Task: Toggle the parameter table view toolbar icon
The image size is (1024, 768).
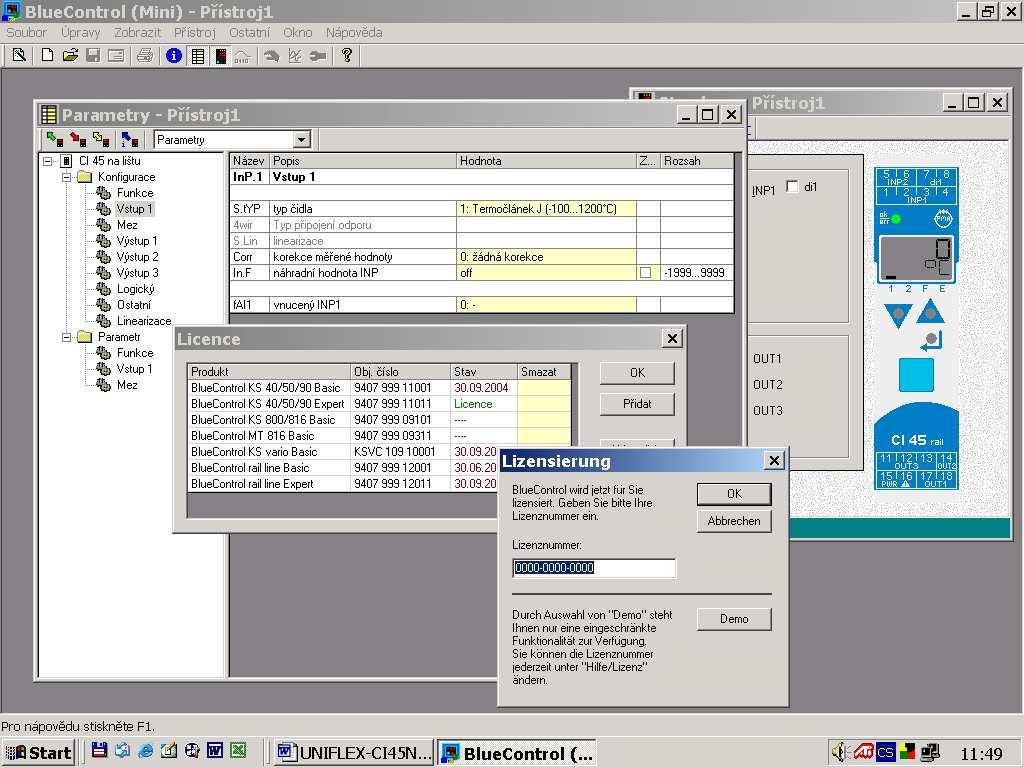Action: (x=197, y=56)
